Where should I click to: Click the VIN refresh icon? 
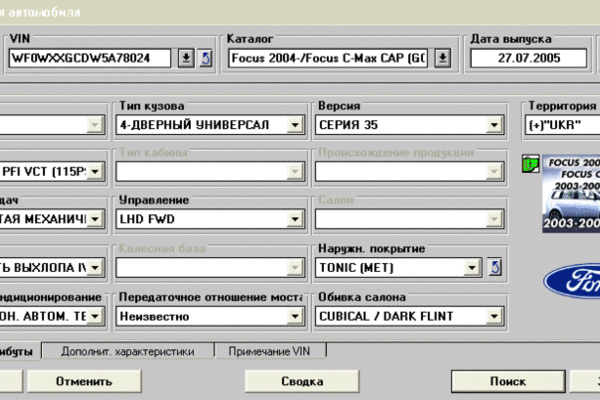click(x=206, y=58)
